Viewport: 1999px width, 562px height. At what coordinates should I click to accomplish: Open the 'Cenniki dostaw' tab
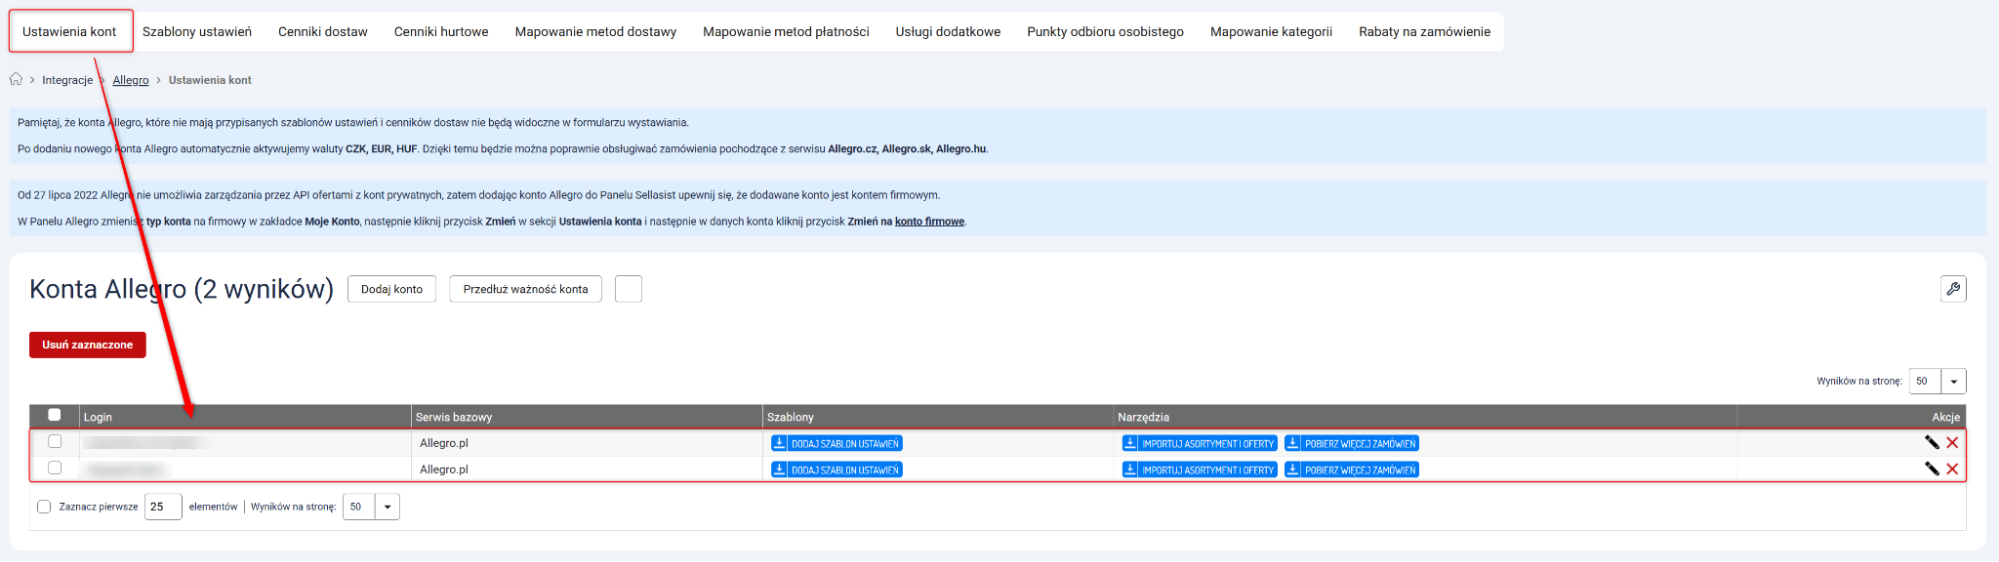[x=322, y=32]
